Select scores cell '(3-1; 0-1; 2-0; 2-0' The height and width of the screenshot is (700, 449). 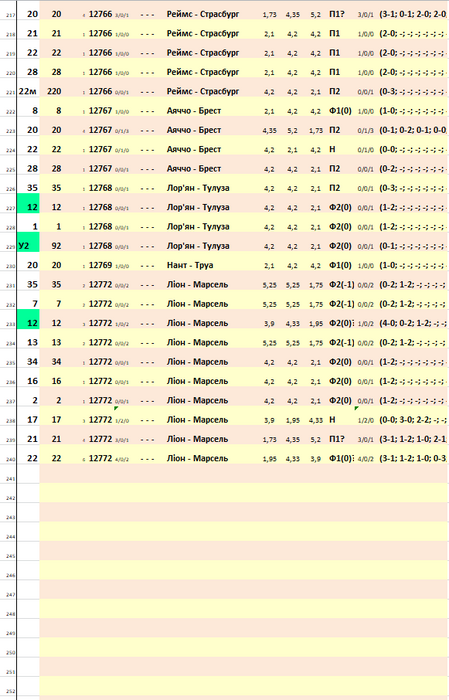413,14
